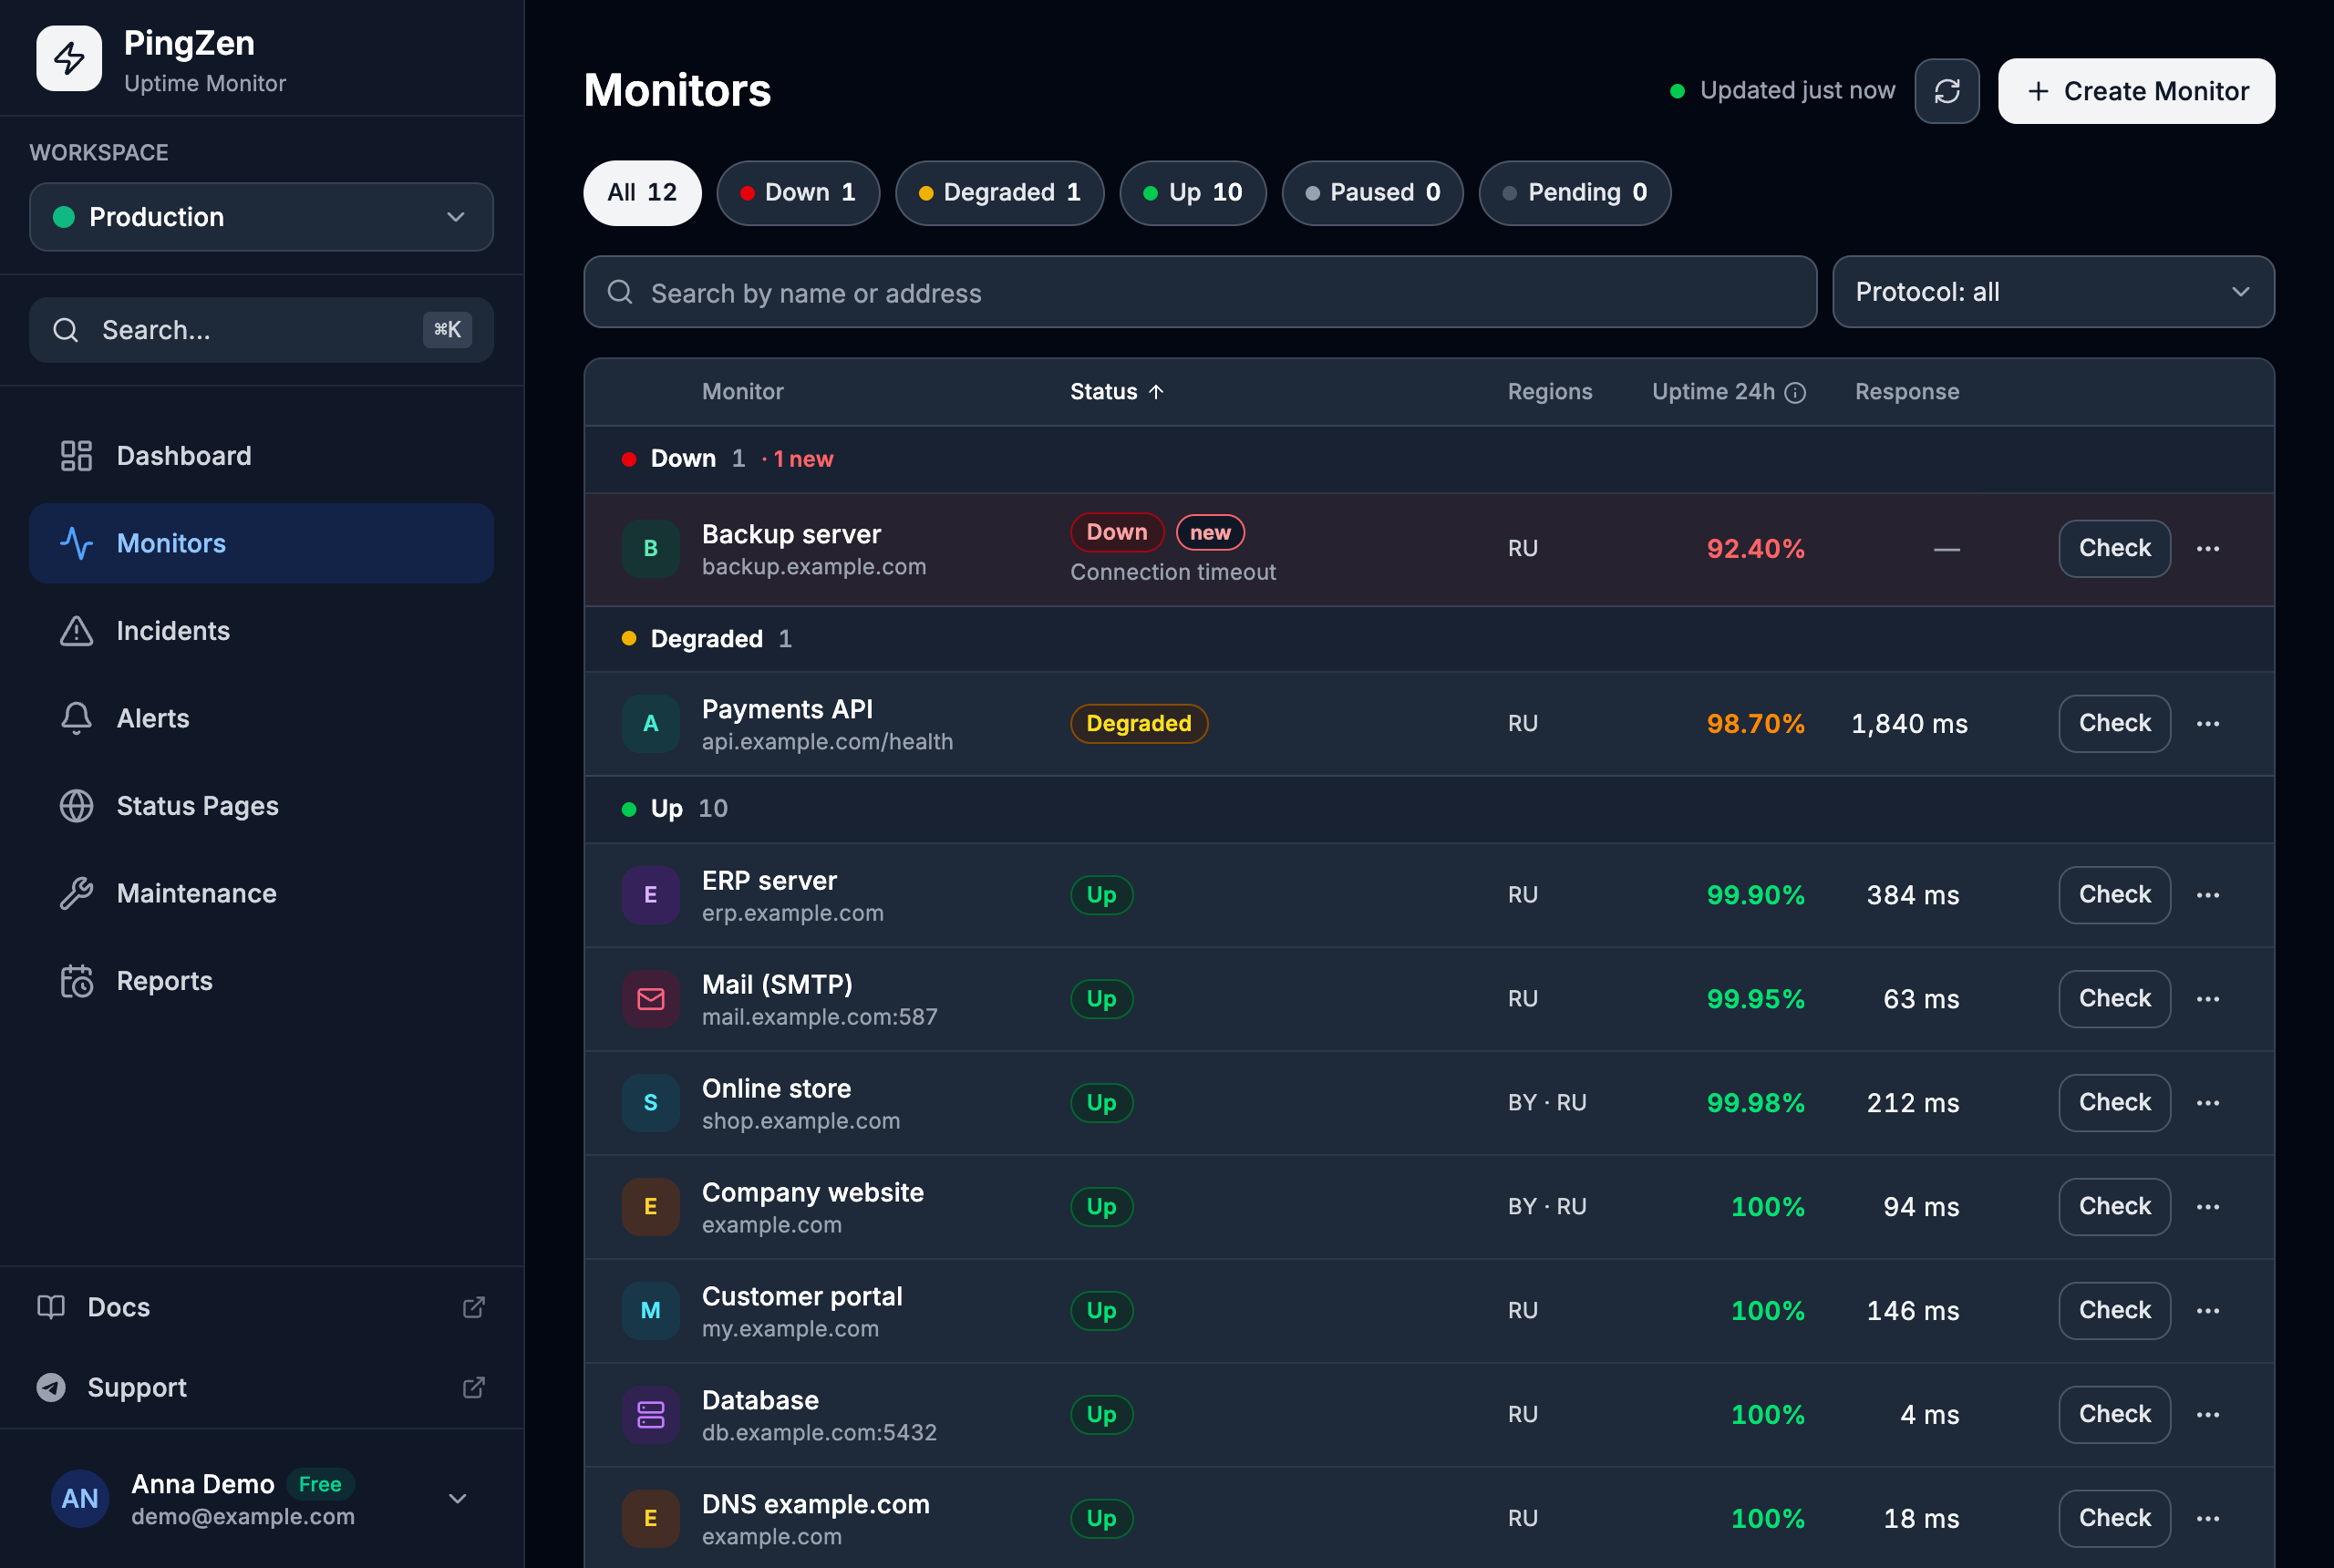Viewport: 2334px width, 1568px height.
Task: Open Maintenance section
Action: [x=261, y=893]
